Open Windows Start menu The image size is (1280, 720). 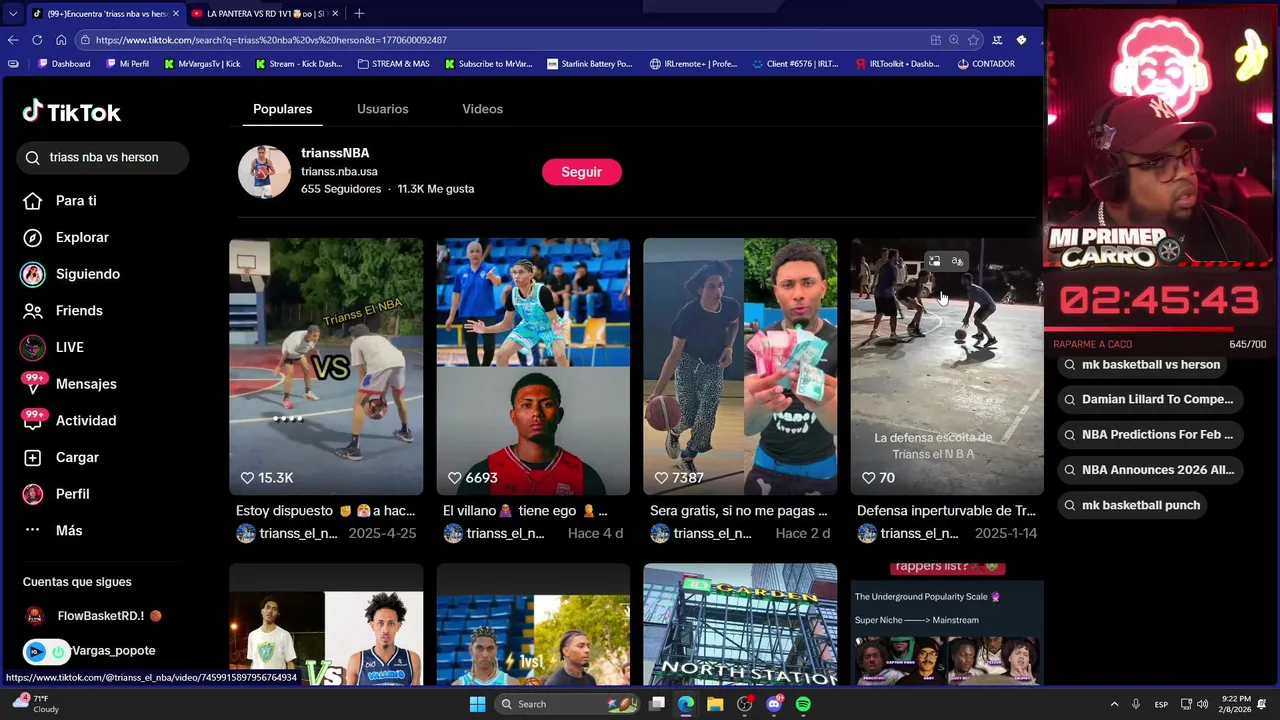tap(477, 704)
